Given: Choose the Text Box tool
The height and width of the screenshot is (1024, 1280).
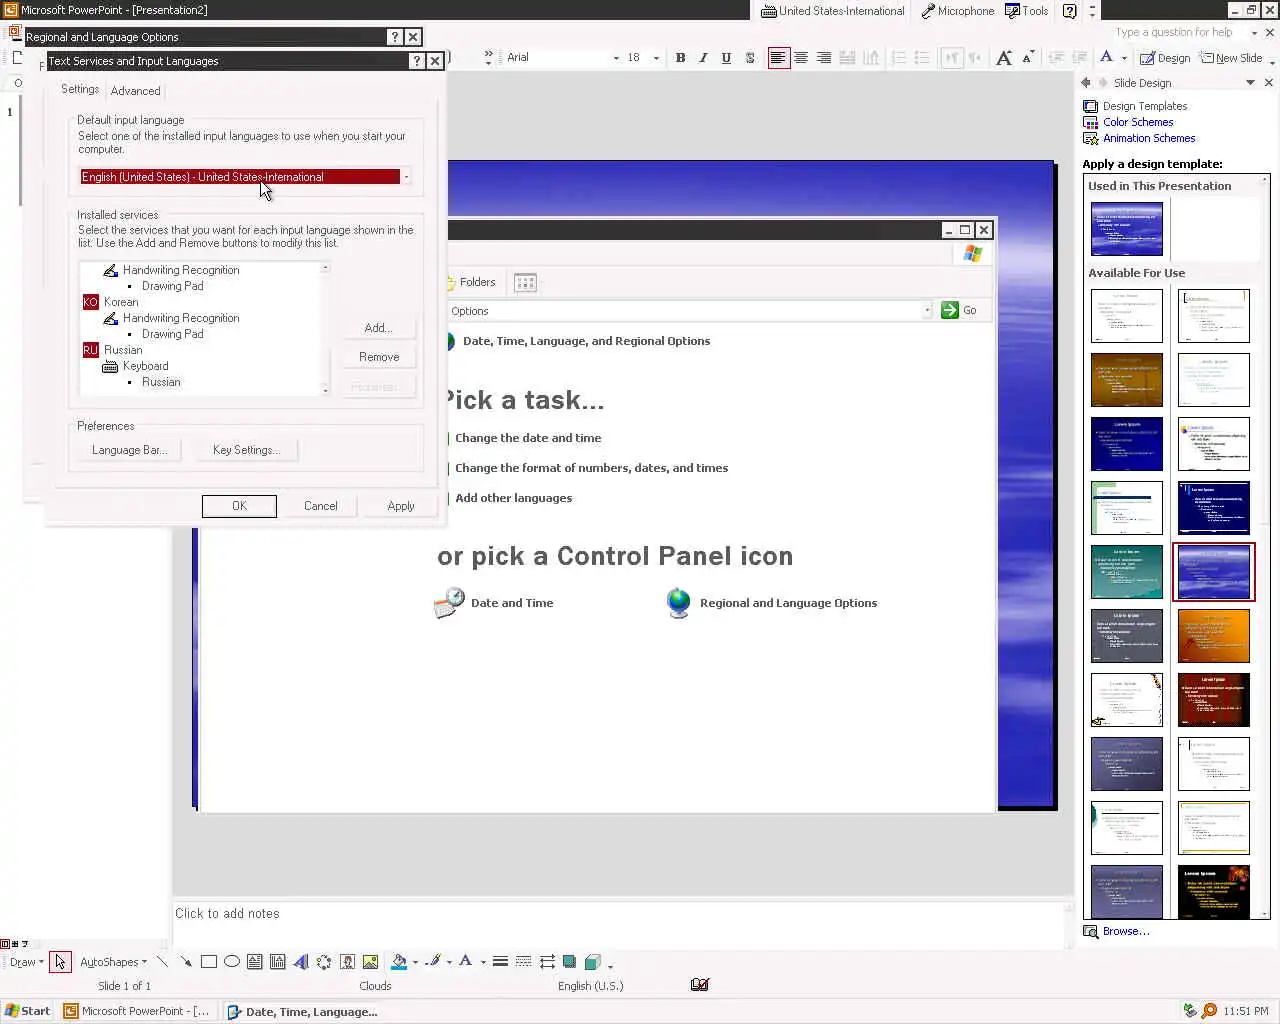Looking at the screenshot, I should 254,962.
